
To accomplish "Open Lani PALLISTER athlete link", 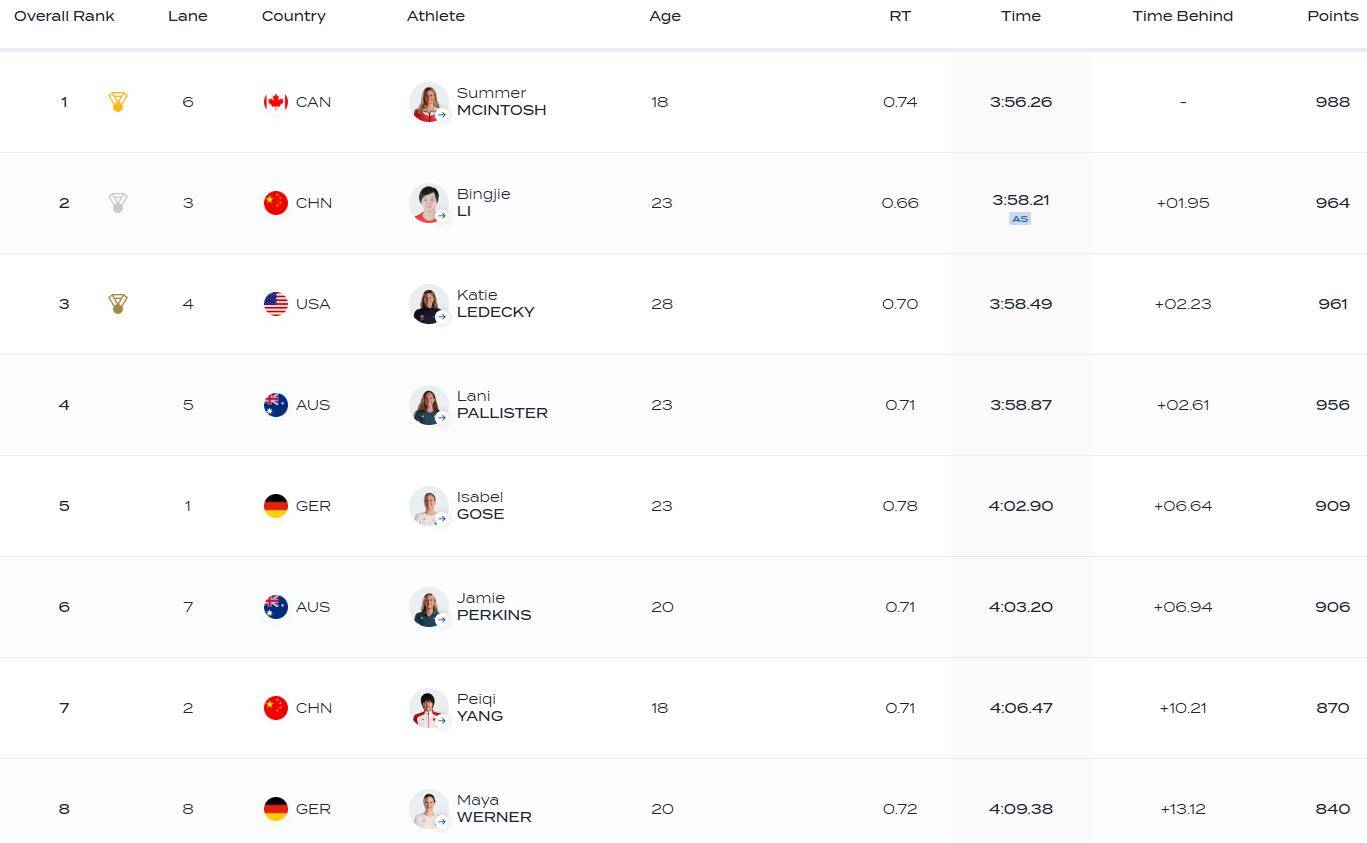I will click(x=502, y=405).
